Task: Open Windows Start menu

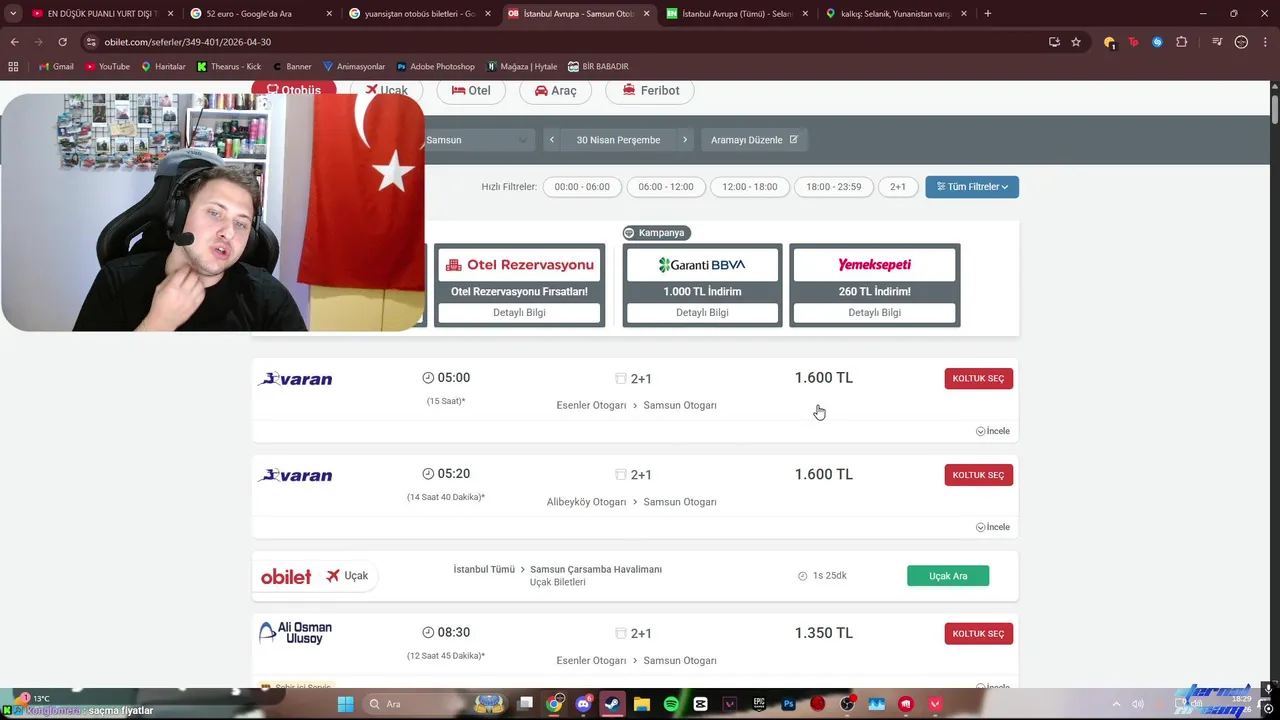Action: coord(345,704)
